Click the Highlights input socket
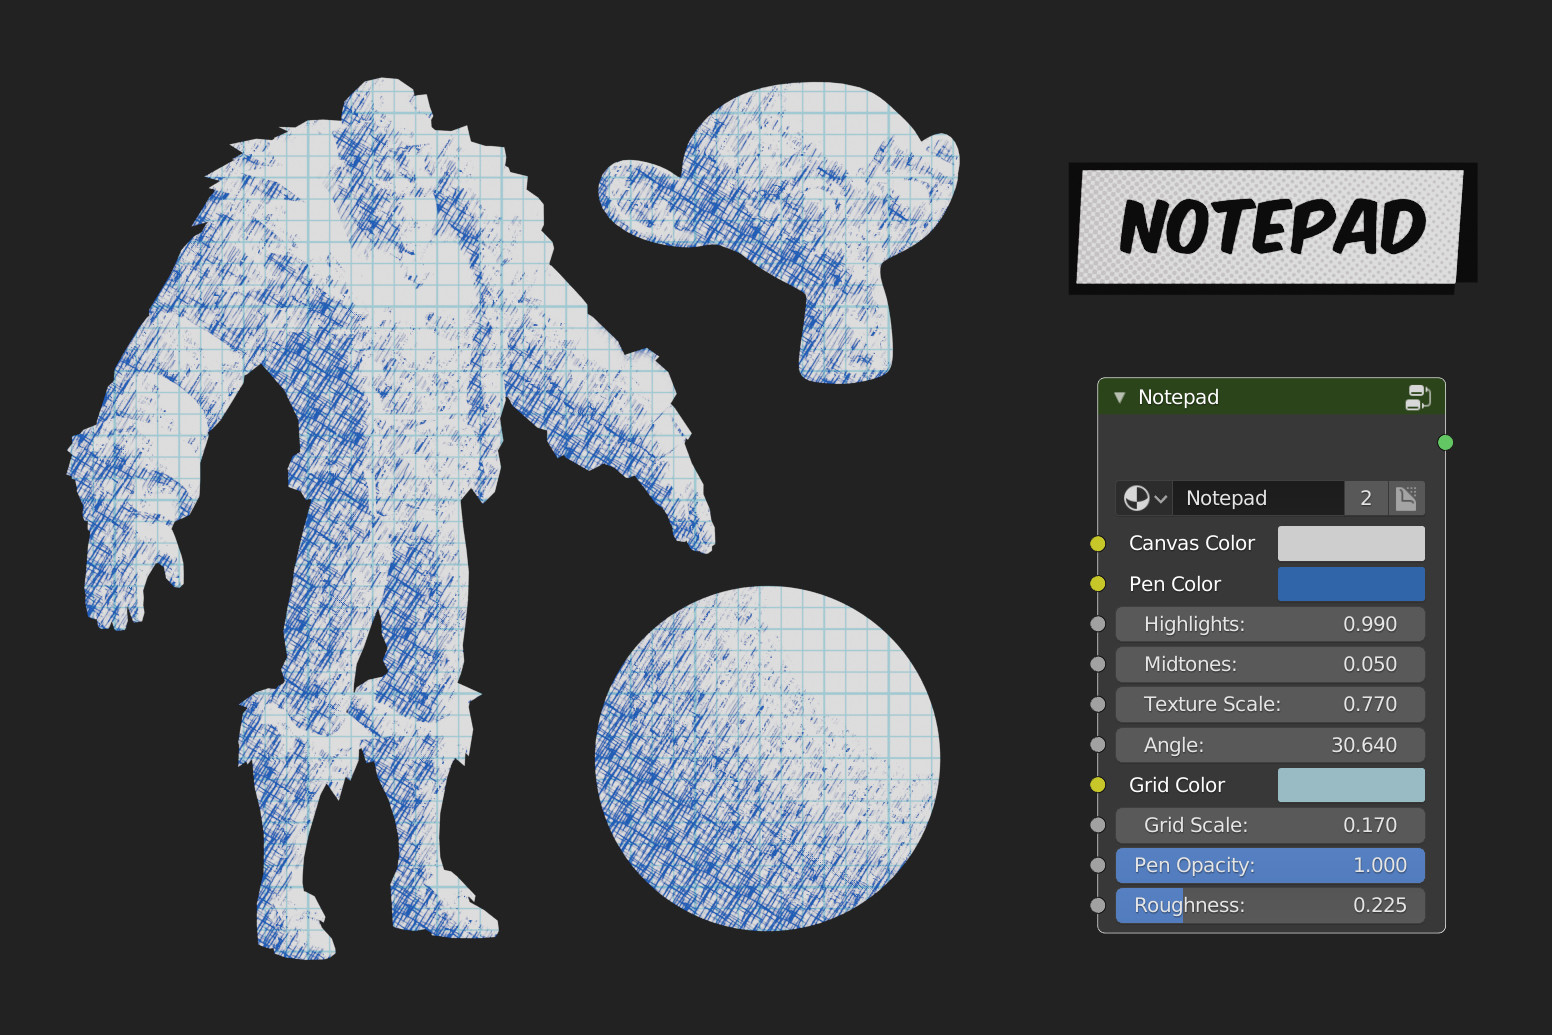The height and width of the screenshot is (1035, 1552). (x=1098, y=624)
